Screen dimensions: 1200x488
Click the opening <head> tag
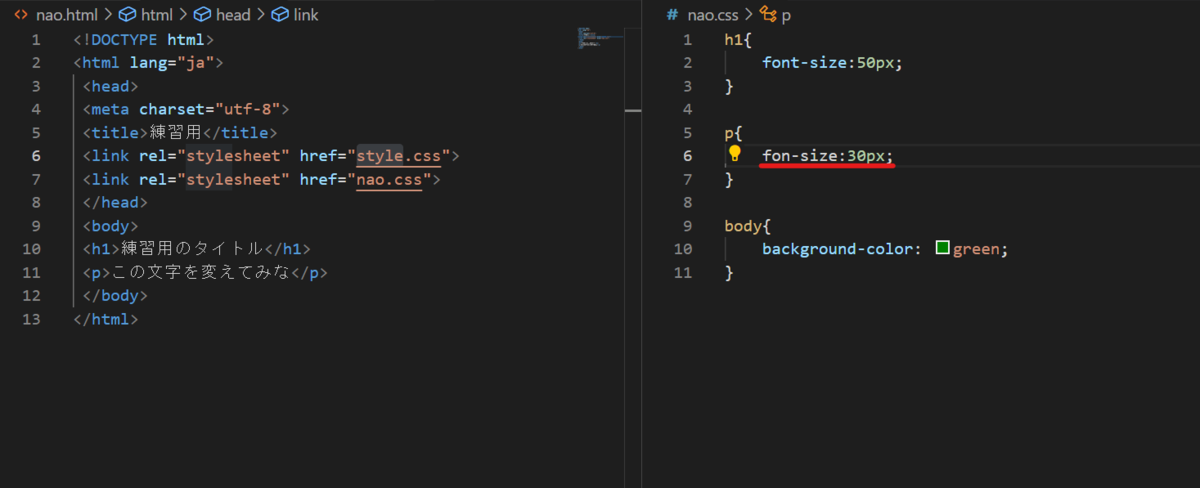pos(110,86)
